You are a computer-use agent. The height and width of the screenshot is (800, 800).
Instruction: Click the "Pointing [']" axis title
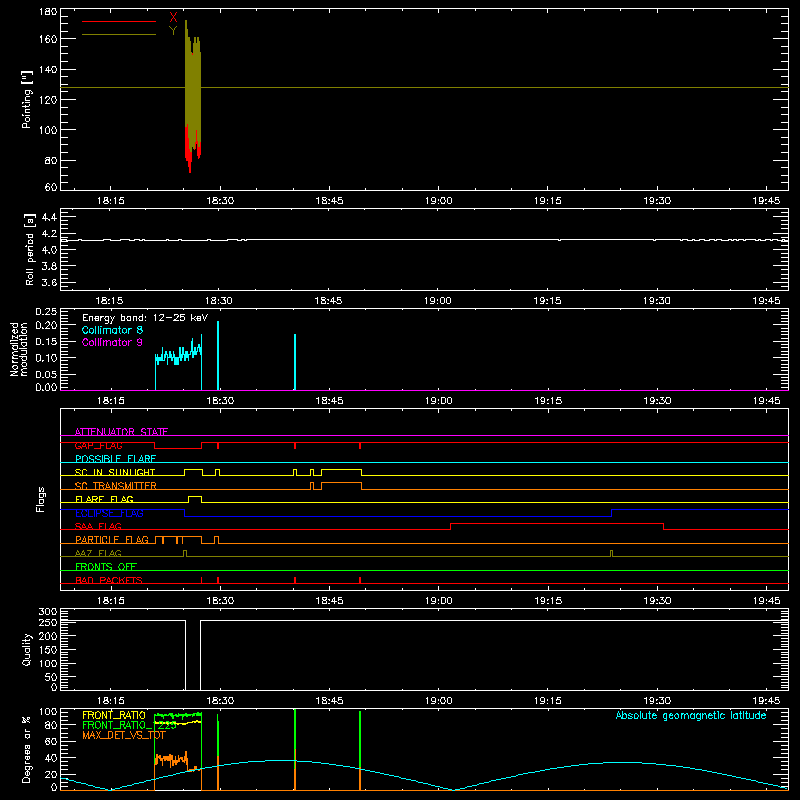pos(27,99)
